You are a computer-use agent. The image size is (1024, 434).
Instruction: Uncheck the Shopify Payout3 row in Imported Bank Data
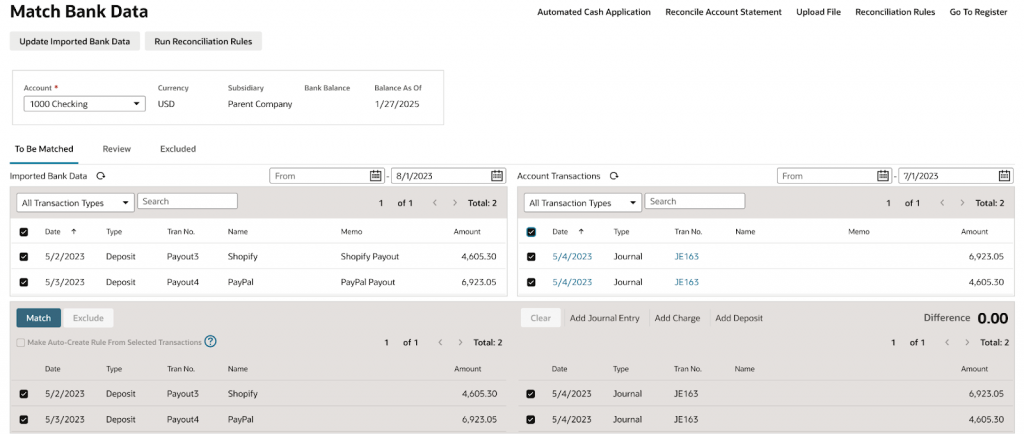click(x=24, y=257)
